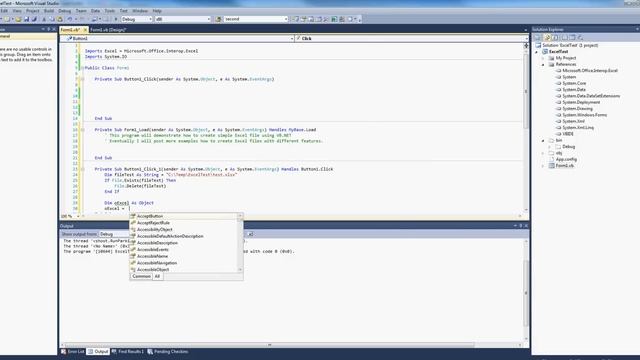Switch to the Find Results 1 tab
The width and height of the screenshot is (640, 360).
point(128,351)
